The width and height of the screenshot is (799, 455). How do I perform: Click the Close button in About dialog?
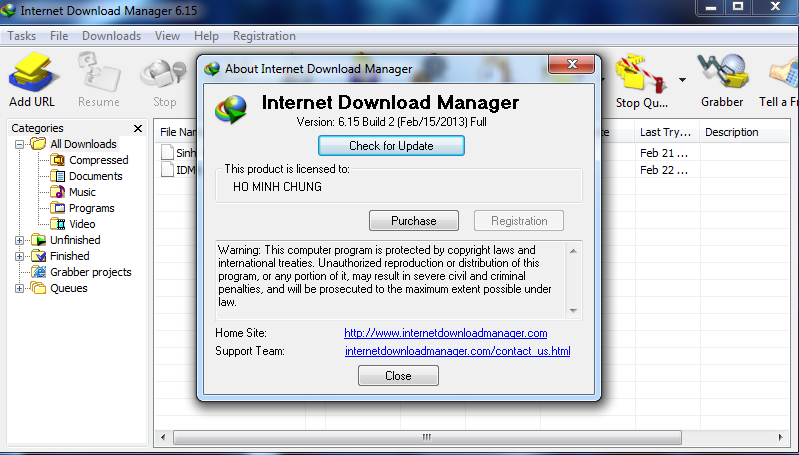tap(398, 376)
